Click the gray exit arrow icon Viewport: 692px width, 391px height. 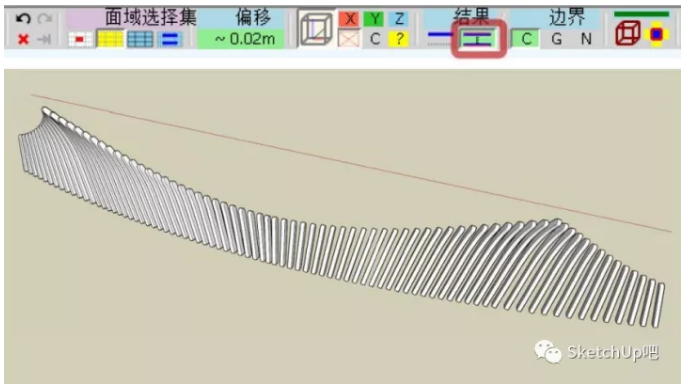point(44,39)
